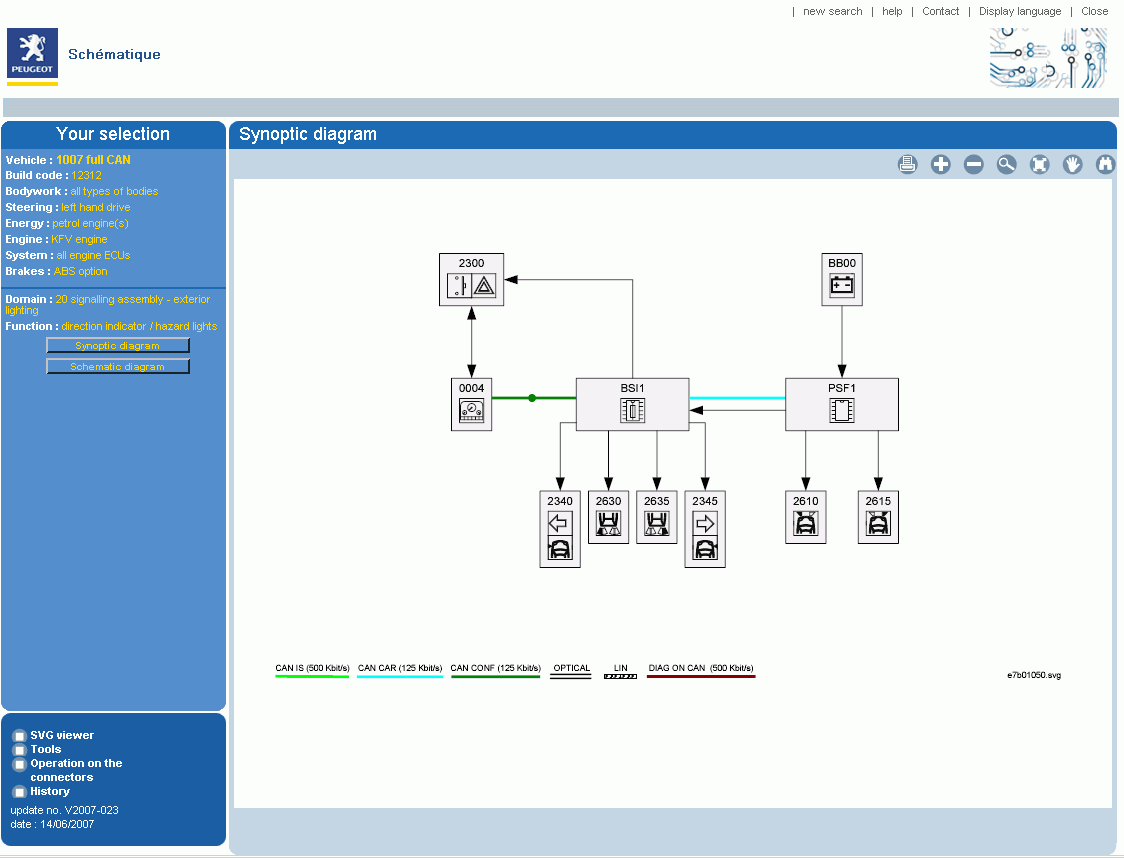The image size is (1124, 858).
Task: Open the Contact link
Action: click(940, 11)
